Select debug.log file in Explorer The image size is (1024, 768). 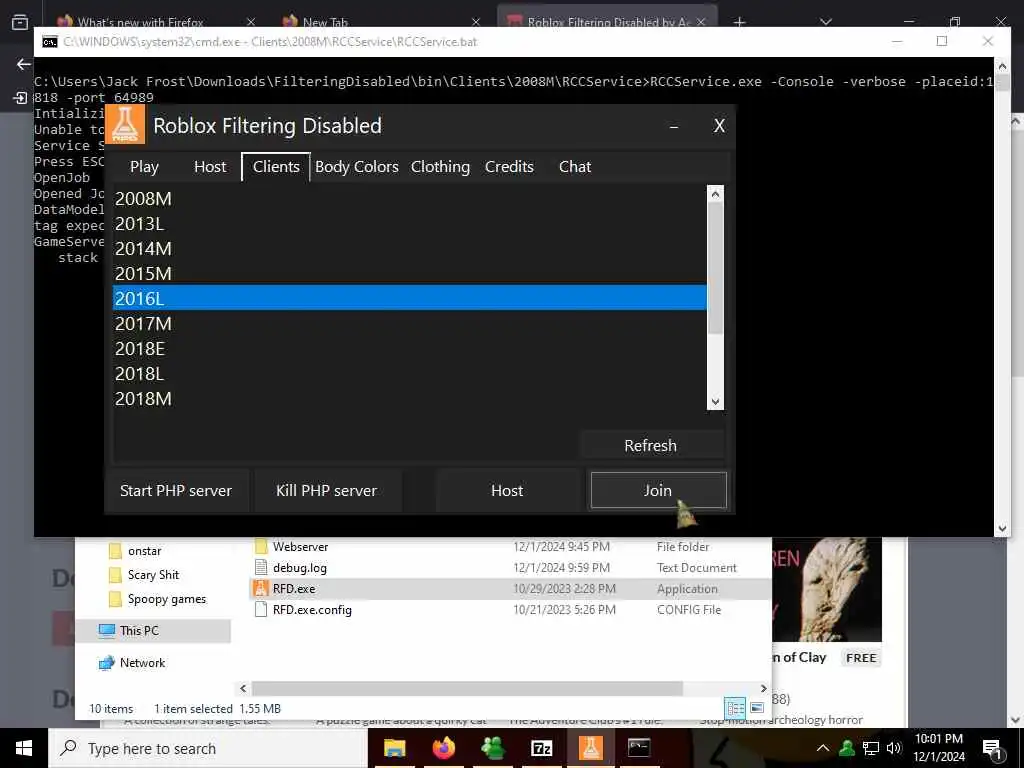pos(300,568)
